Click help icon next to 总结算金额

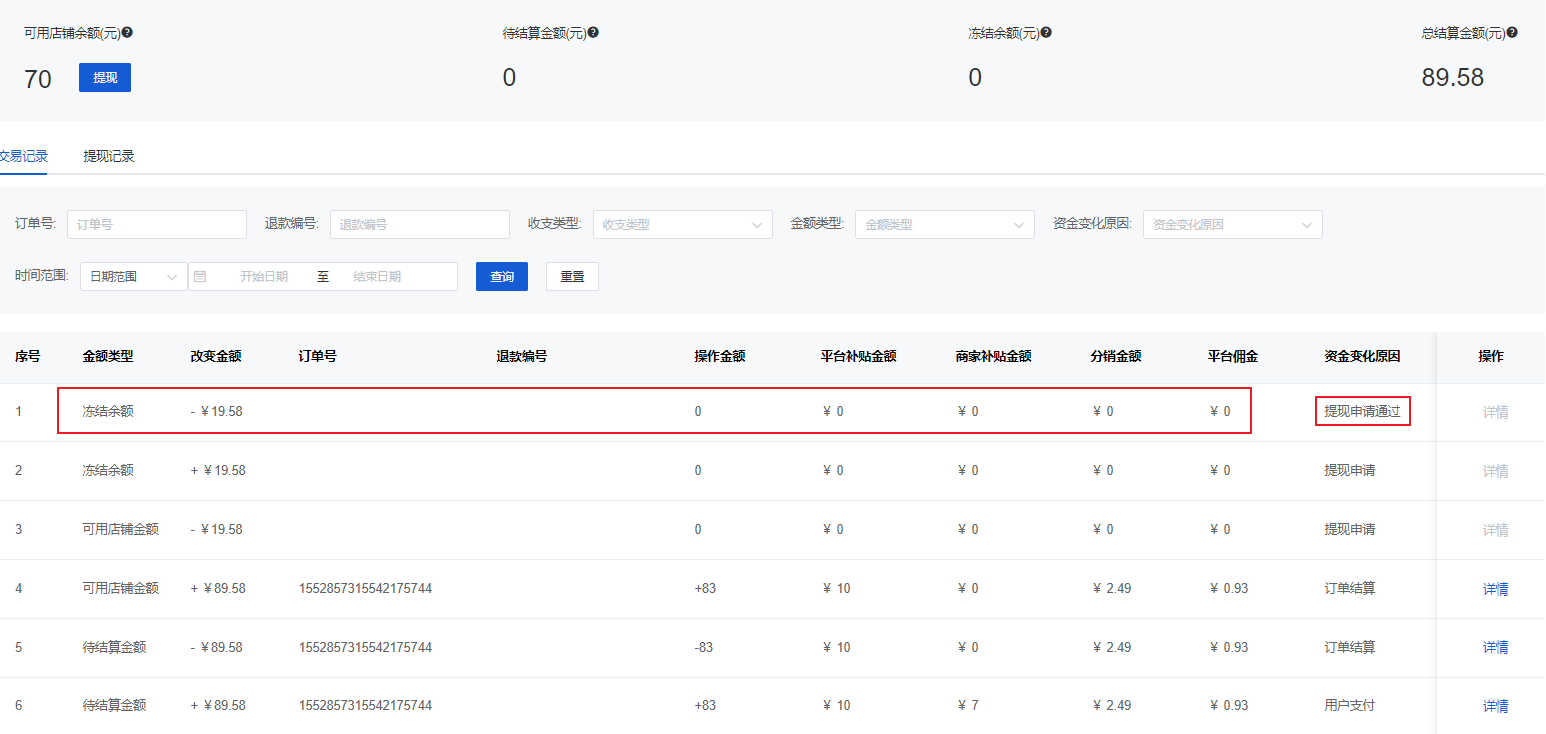click(1512, 33)
